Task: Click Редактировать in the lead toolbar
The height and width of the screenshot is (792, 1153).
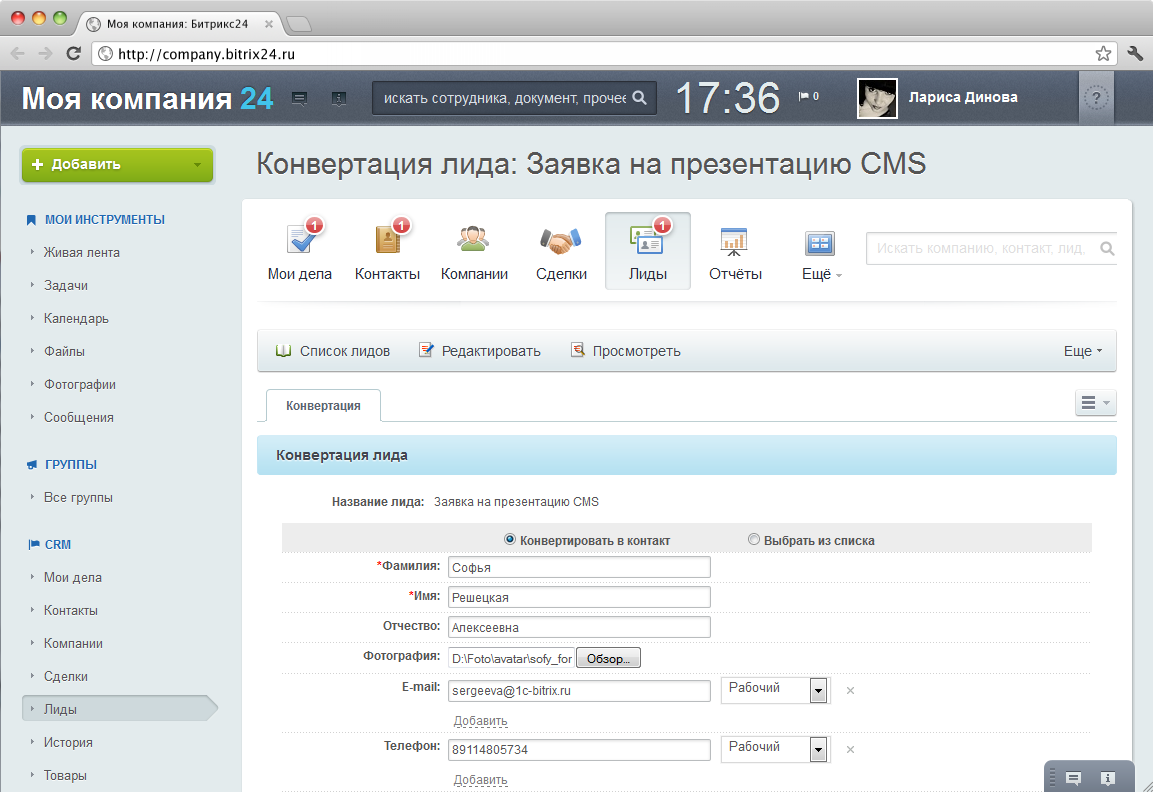Action: click(x=479, y=352)
